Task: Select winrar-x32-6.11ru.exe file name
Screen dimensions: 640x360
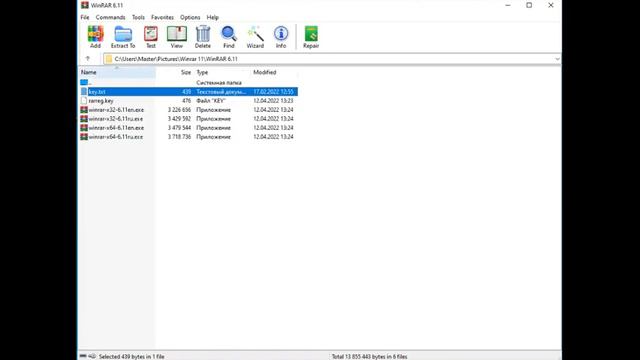Action: (116, 119)
